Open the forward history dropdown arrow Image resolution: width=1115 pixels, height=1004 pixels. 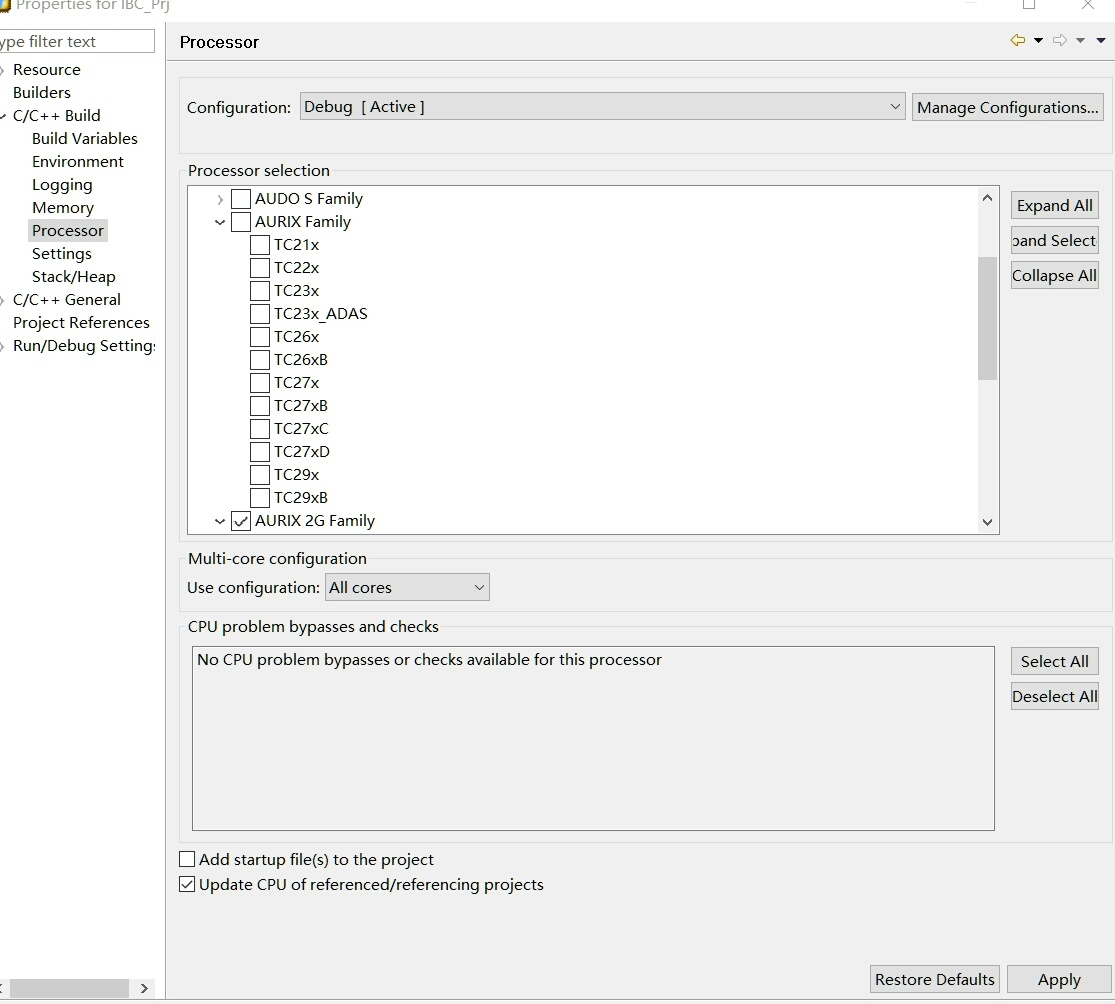(1080, 41)
